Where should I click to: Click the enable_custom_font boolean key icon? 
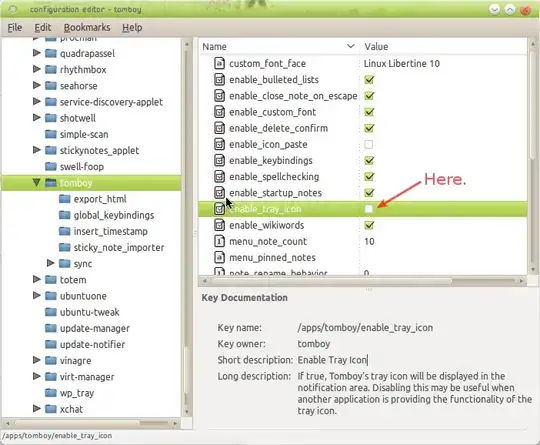219,112
